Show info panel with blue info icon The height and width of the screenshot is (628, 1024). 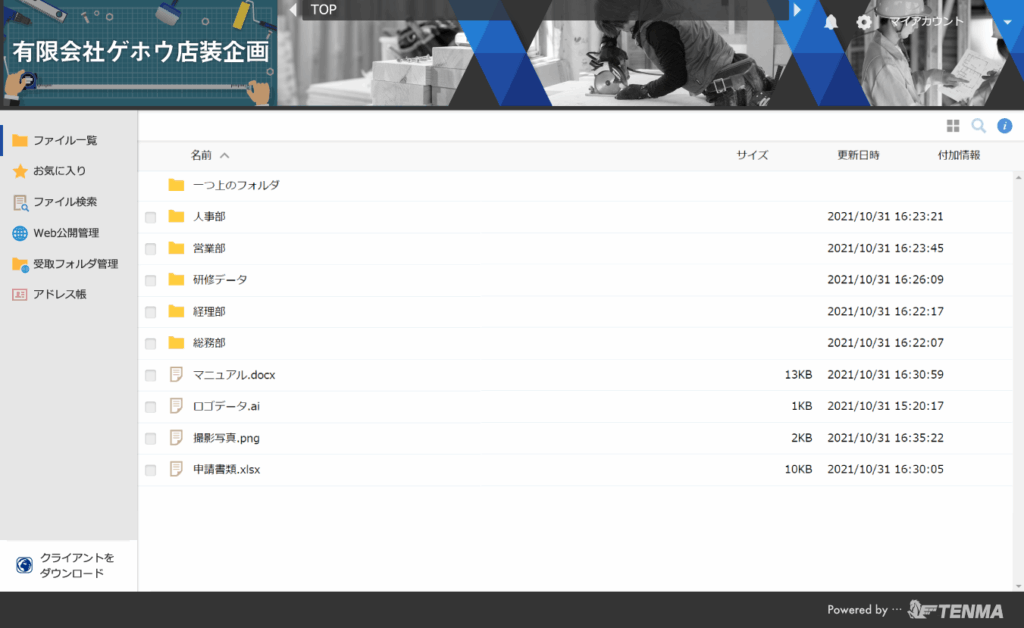1005,126
